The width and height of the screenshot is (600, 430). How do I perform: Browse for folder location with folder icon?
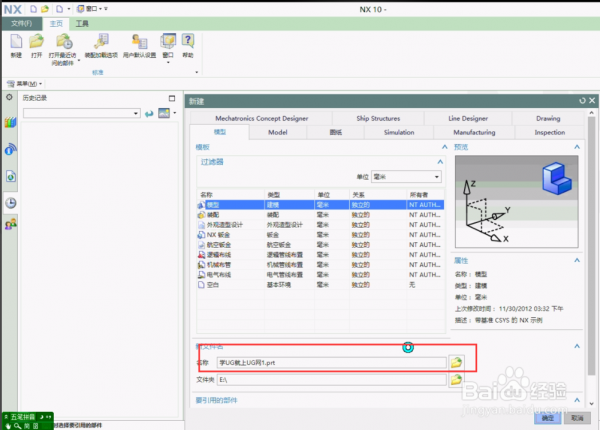(456, 380)
